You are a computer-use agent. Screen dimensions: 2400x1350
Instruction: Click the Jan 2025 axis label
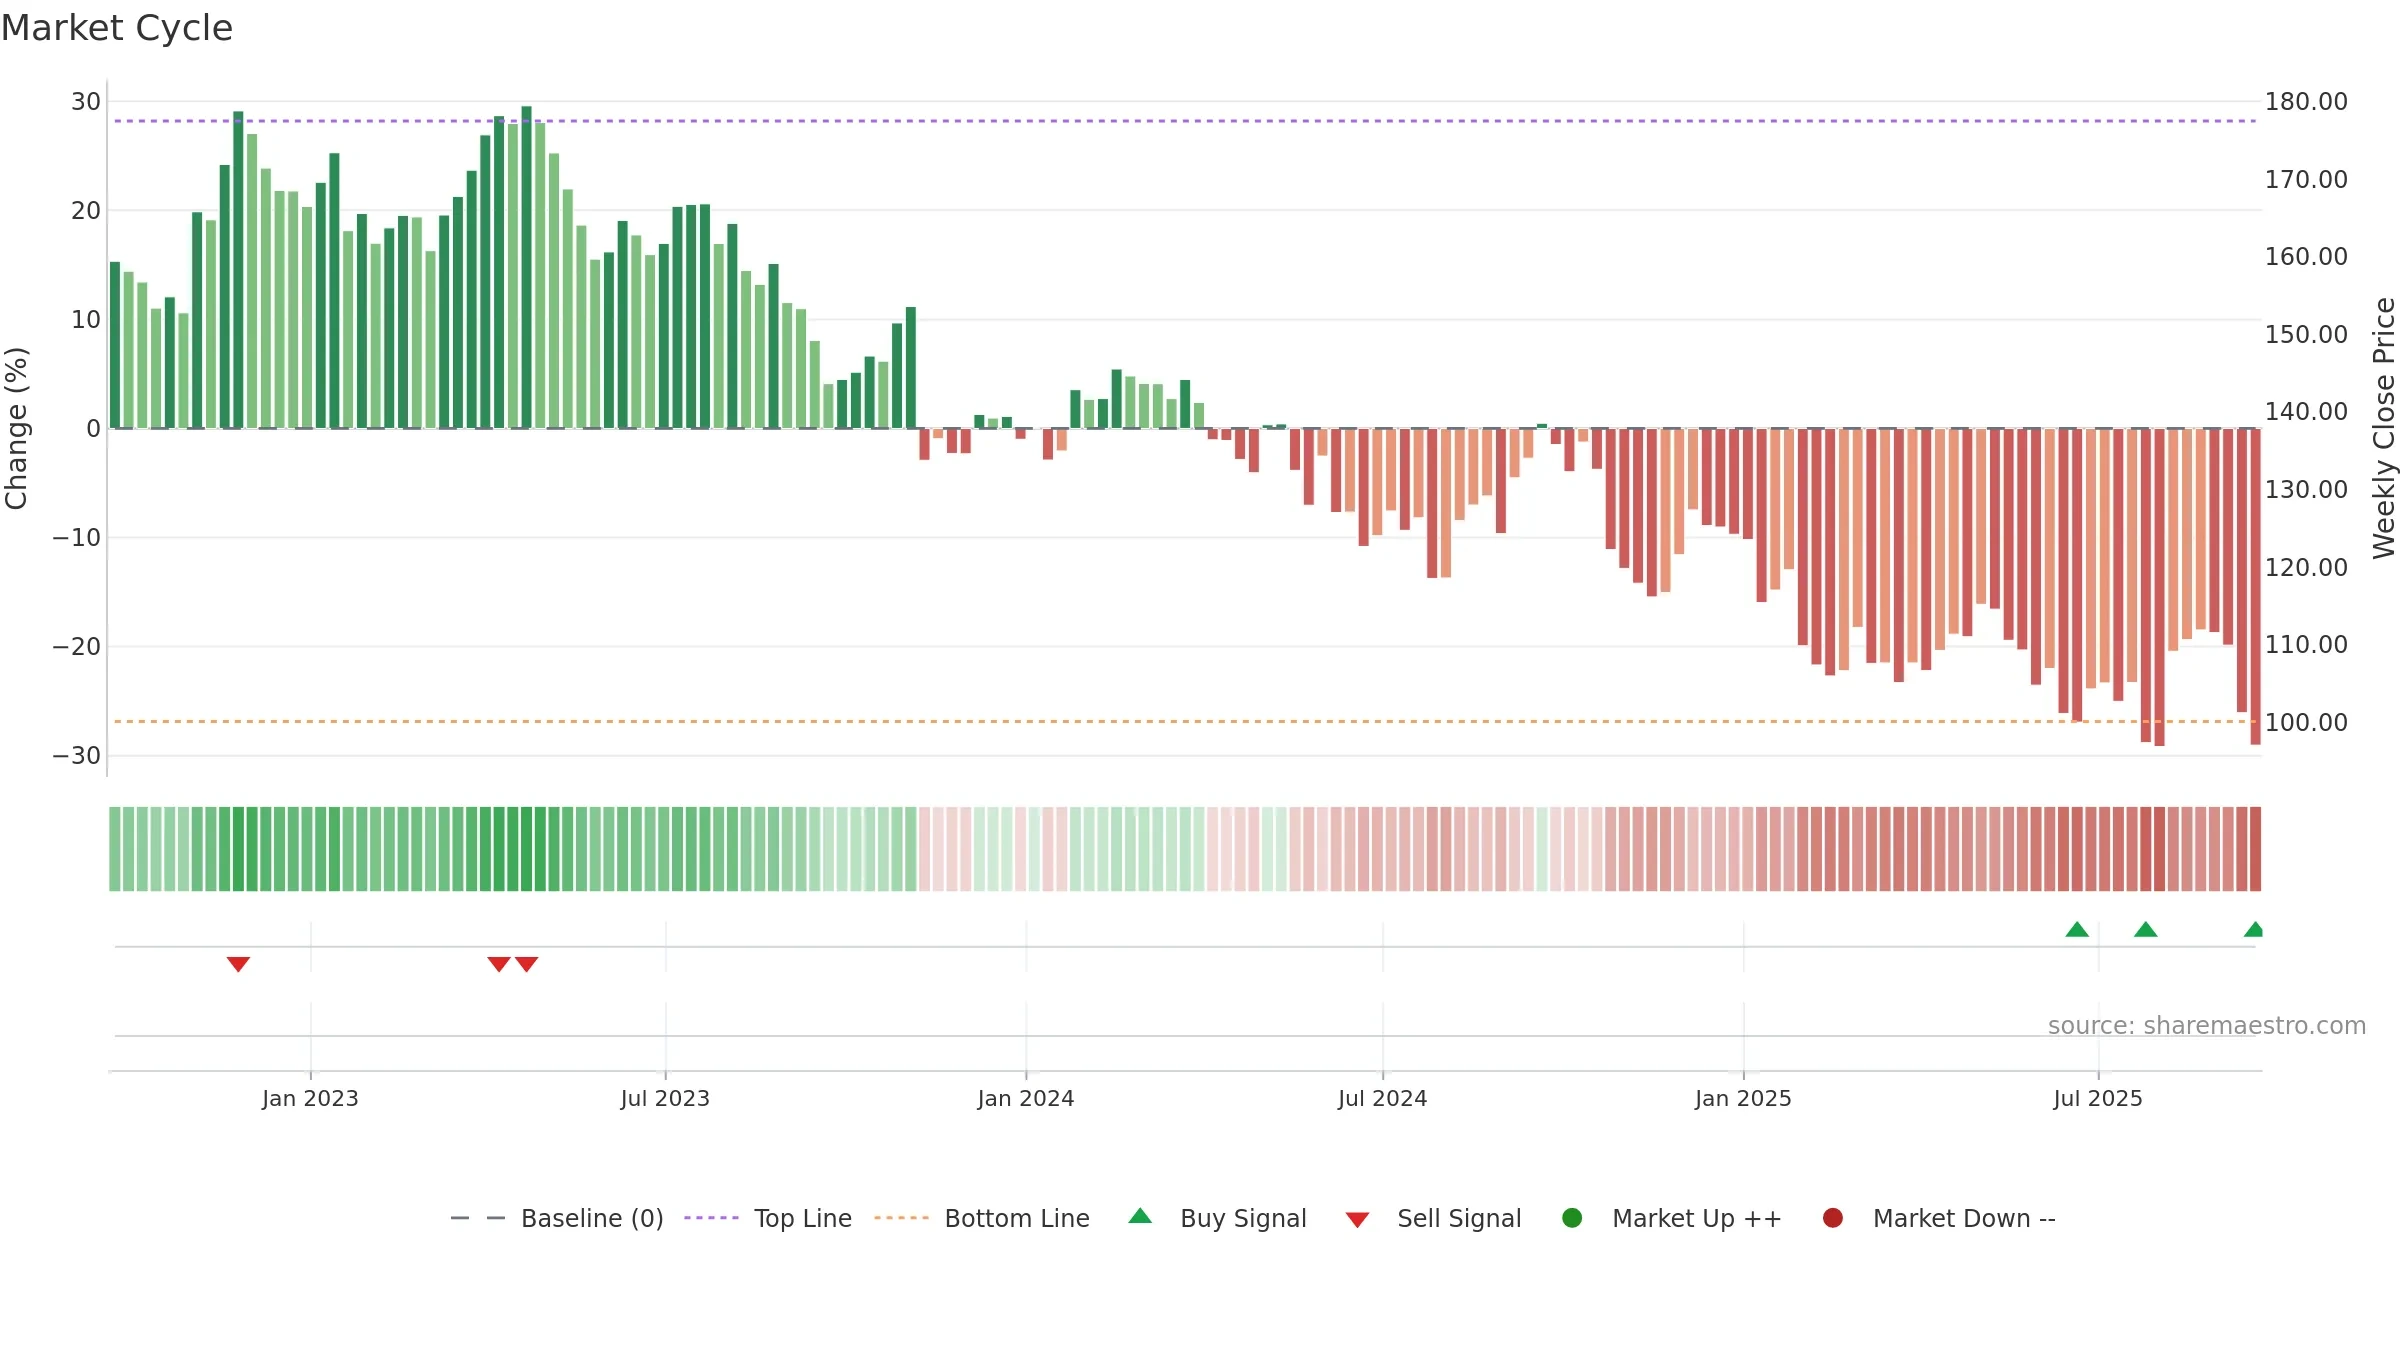[x=1743, y=1098]
